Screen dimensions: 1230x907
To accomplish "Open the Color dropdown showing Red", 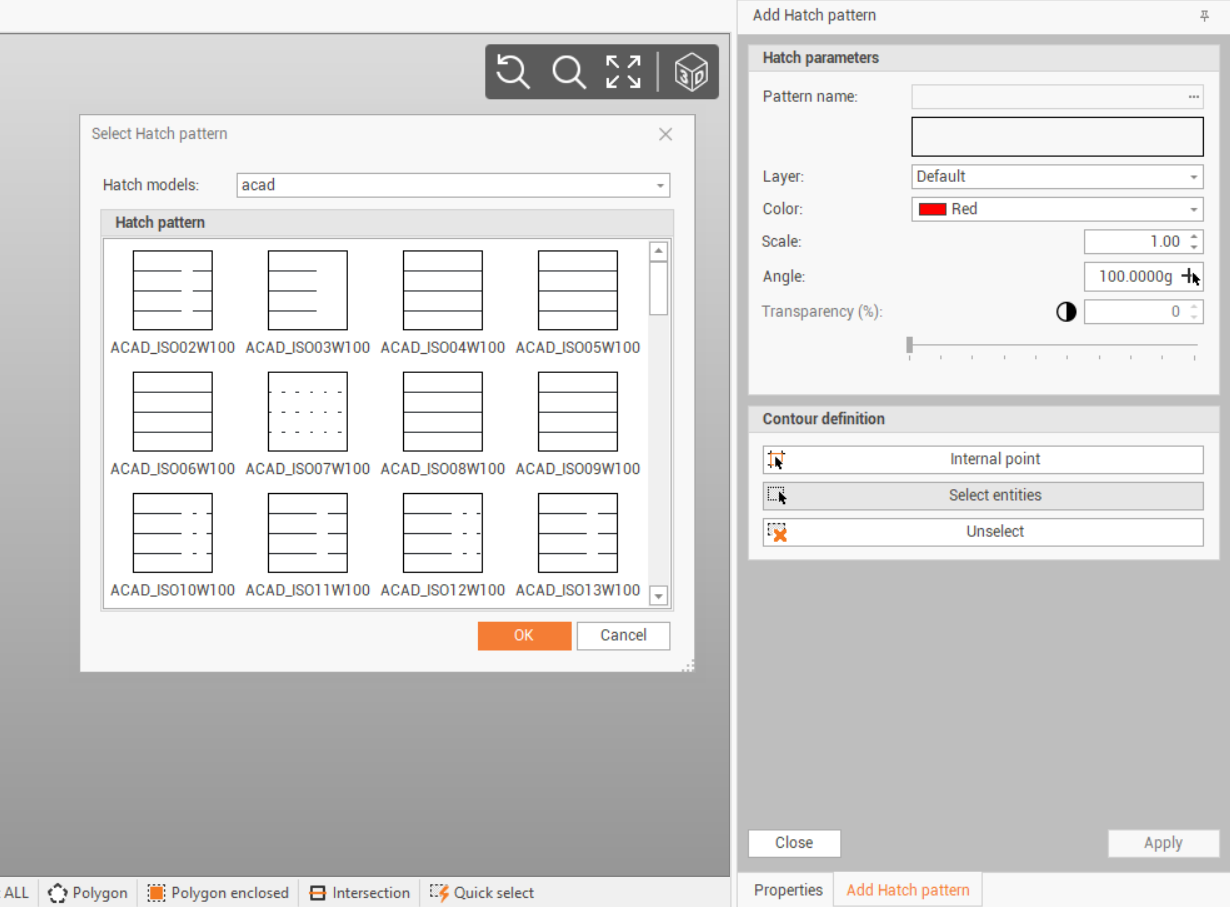I will coord(1194,210).
